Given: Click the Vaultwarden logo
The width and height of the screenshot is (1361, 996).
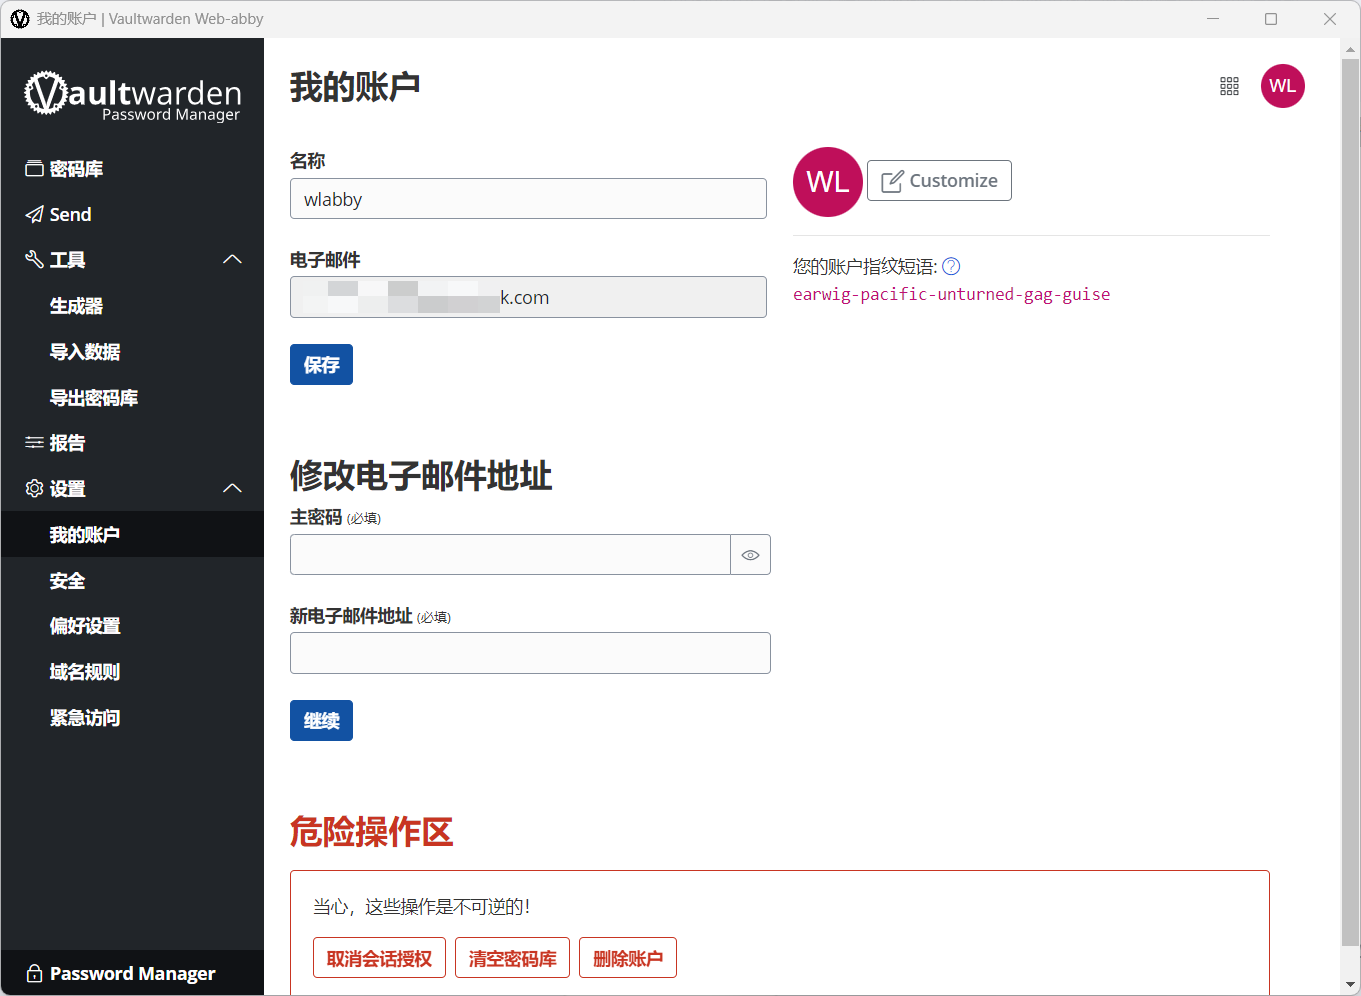Looking at the screenshot, I should [x=132, y=96].
